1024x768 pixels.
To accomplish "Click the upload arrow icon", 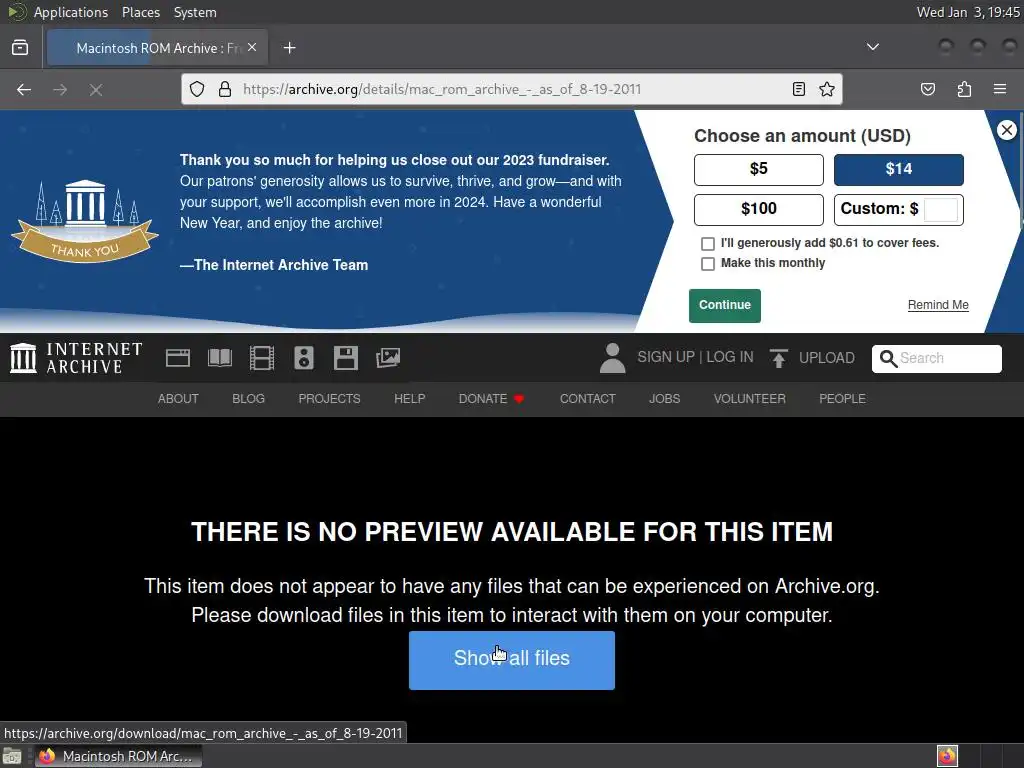I will click(778, 358).
